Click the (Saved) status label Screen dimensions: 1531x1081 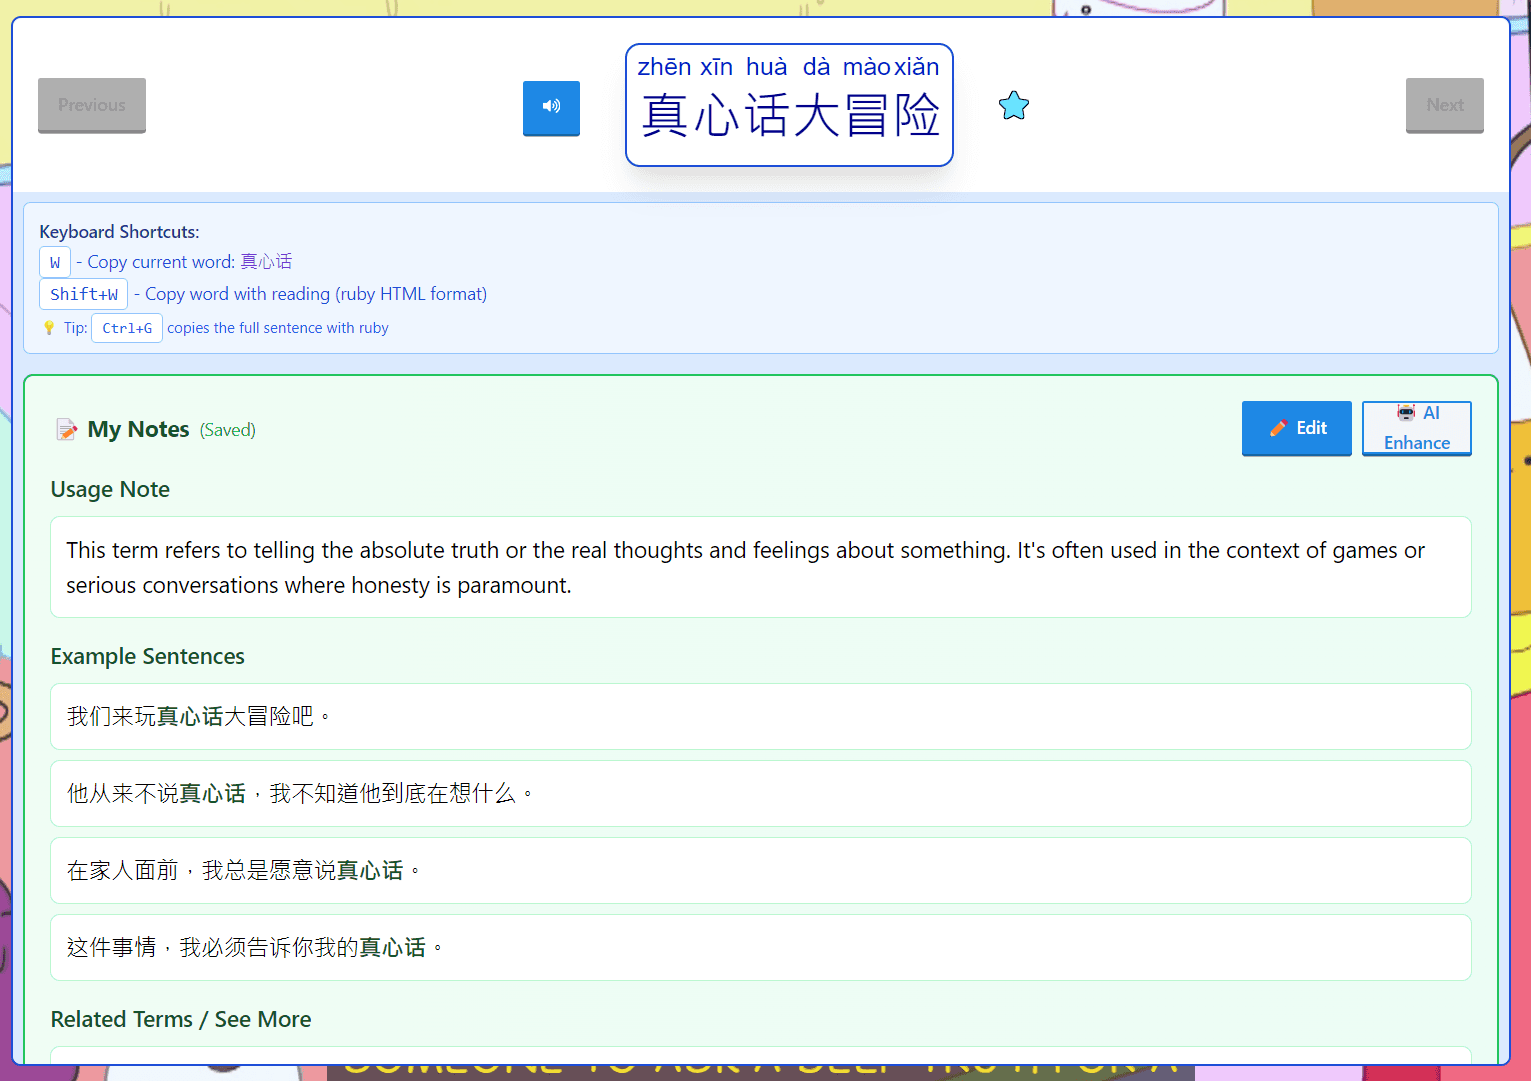[x=227, y=430]
